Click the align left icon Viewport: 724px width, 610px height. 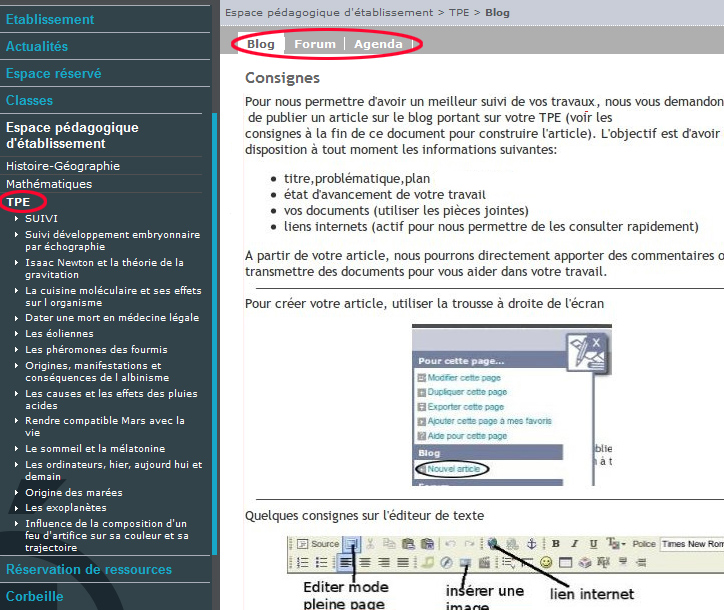(346, 562)
